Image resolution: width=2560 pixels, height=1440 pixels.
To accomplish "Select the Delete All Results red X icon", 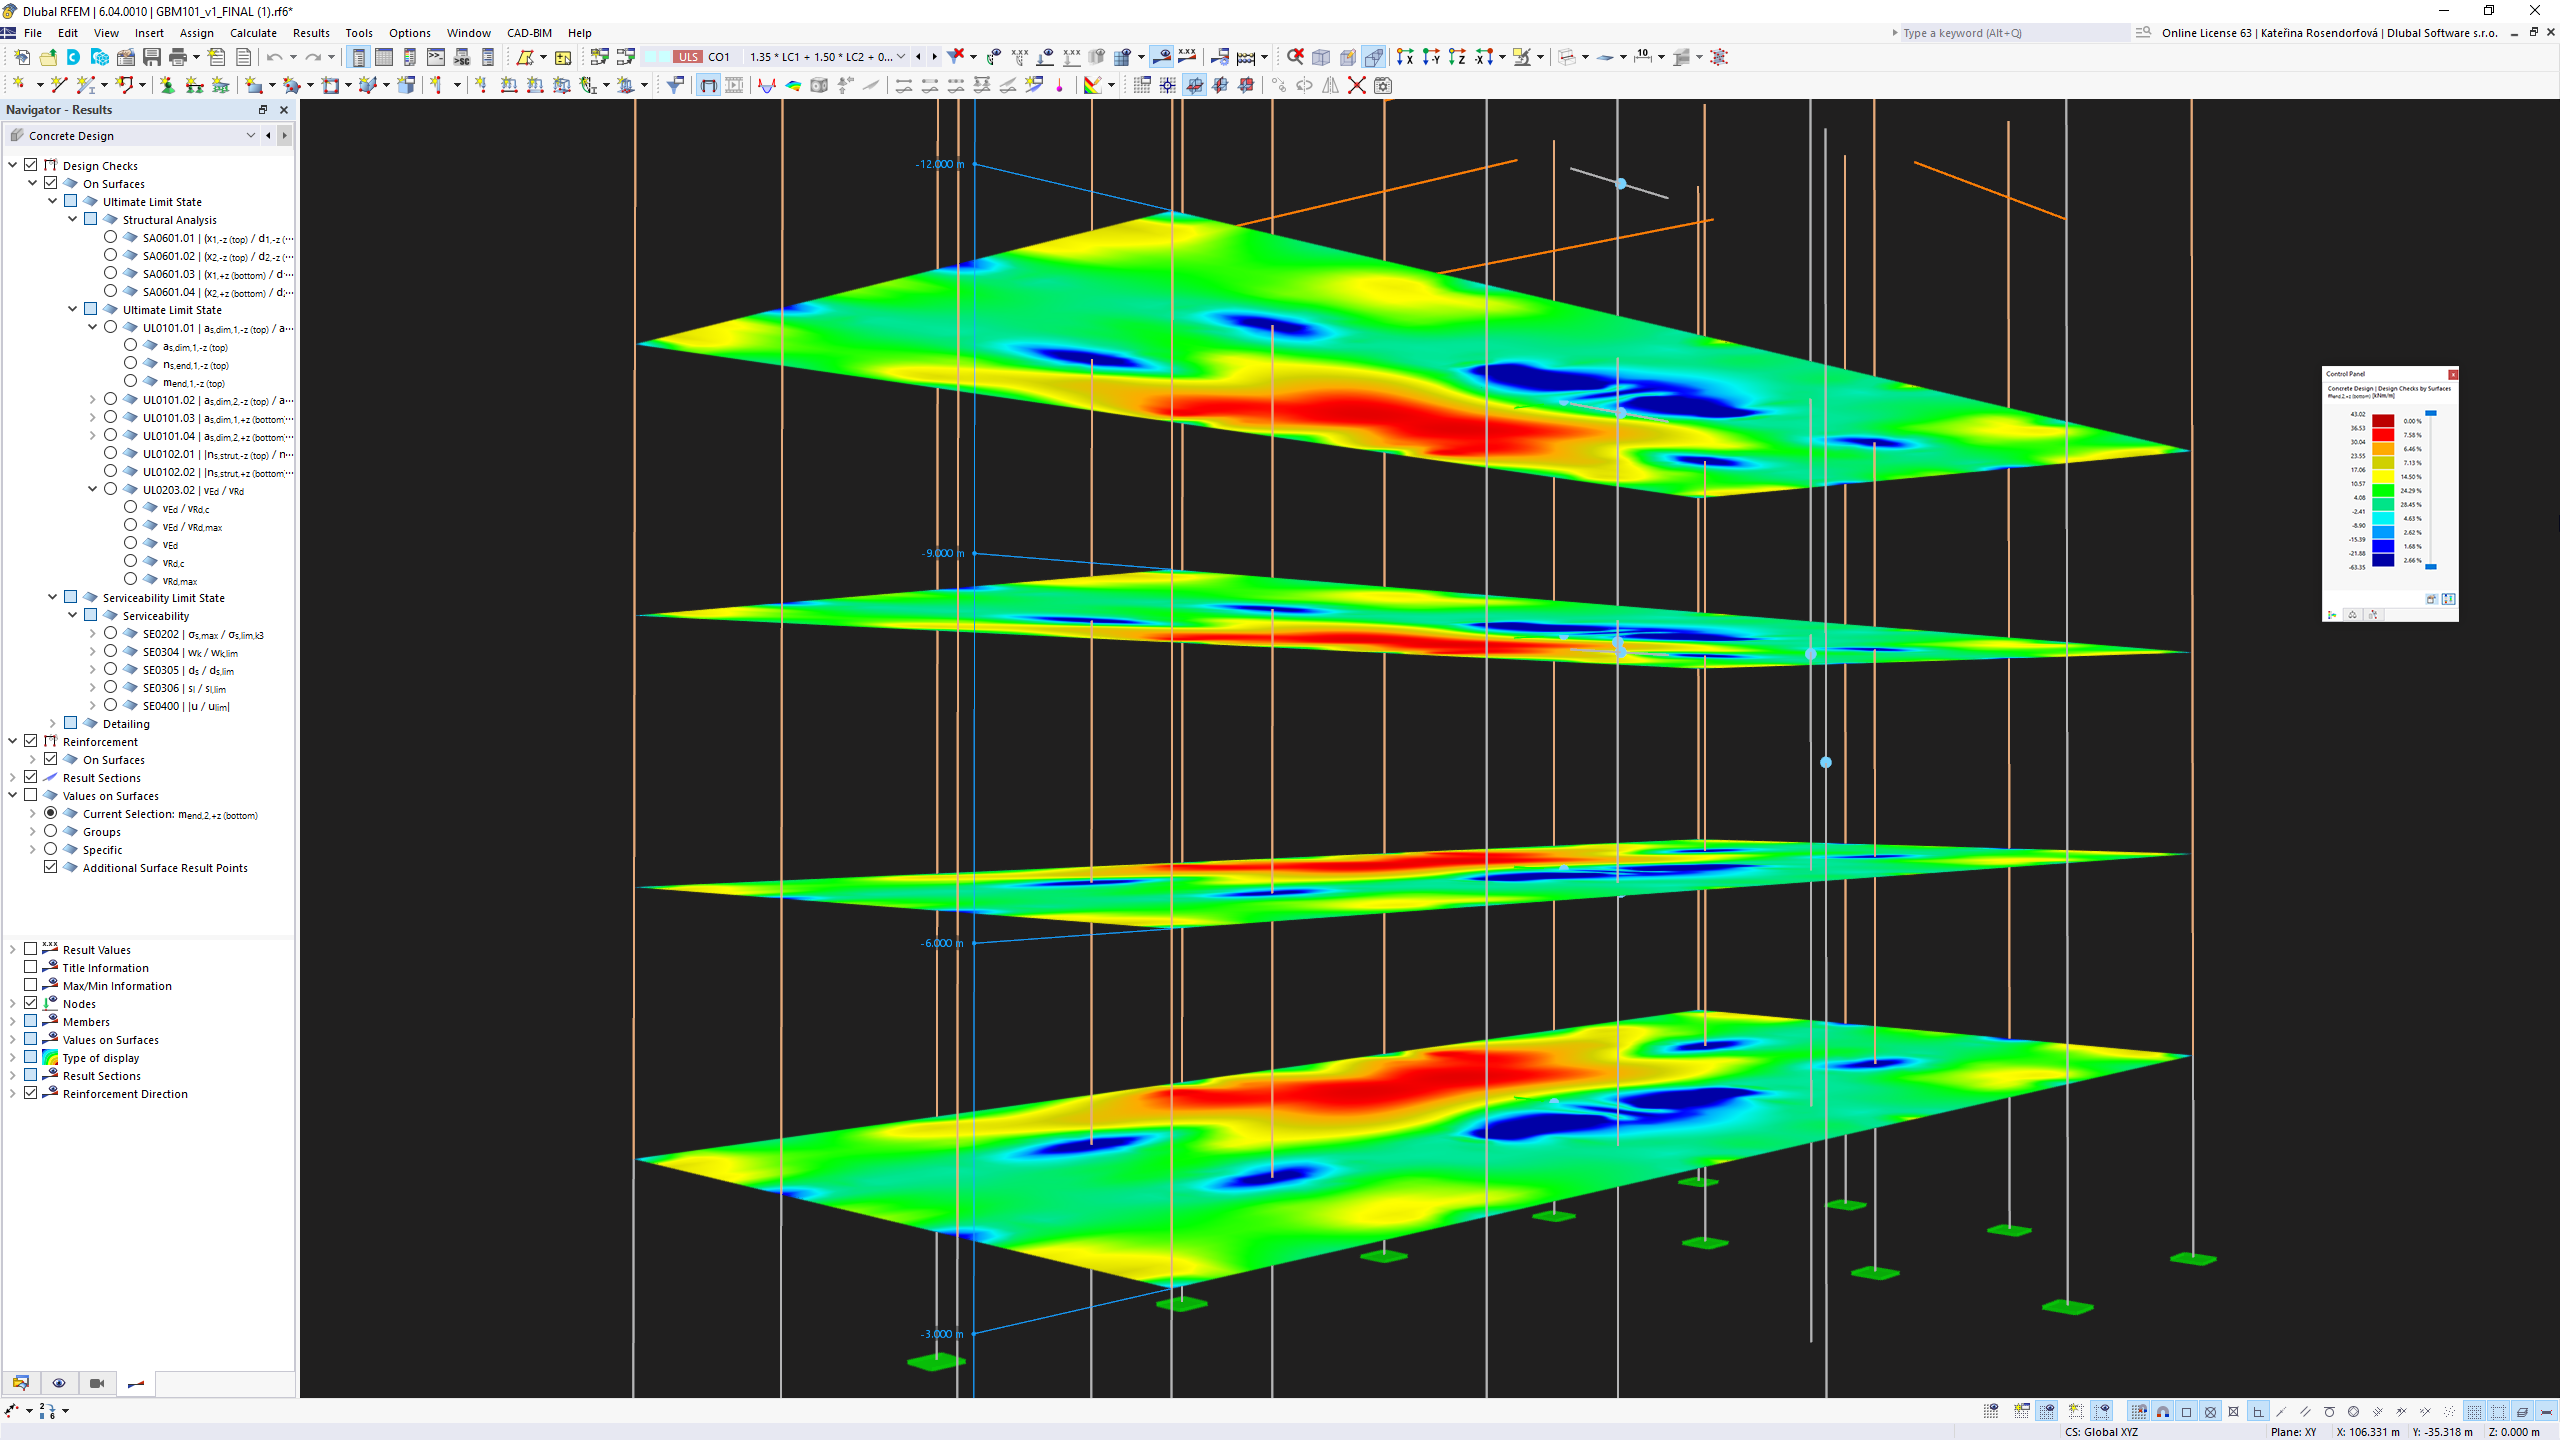I will pos(1357,85).
